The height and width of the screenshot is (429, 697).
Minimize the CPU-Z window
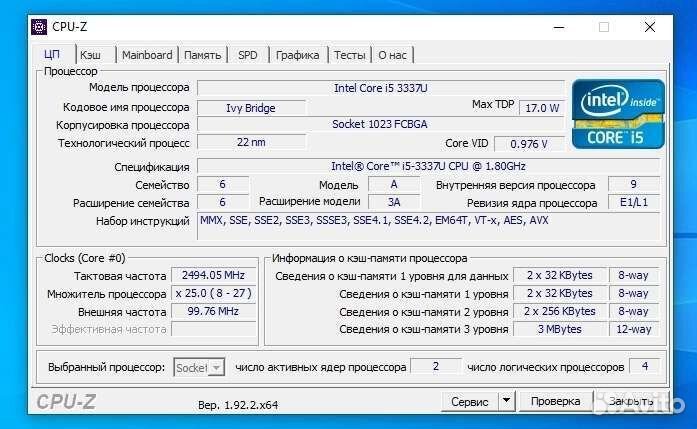tap(559, 28)
